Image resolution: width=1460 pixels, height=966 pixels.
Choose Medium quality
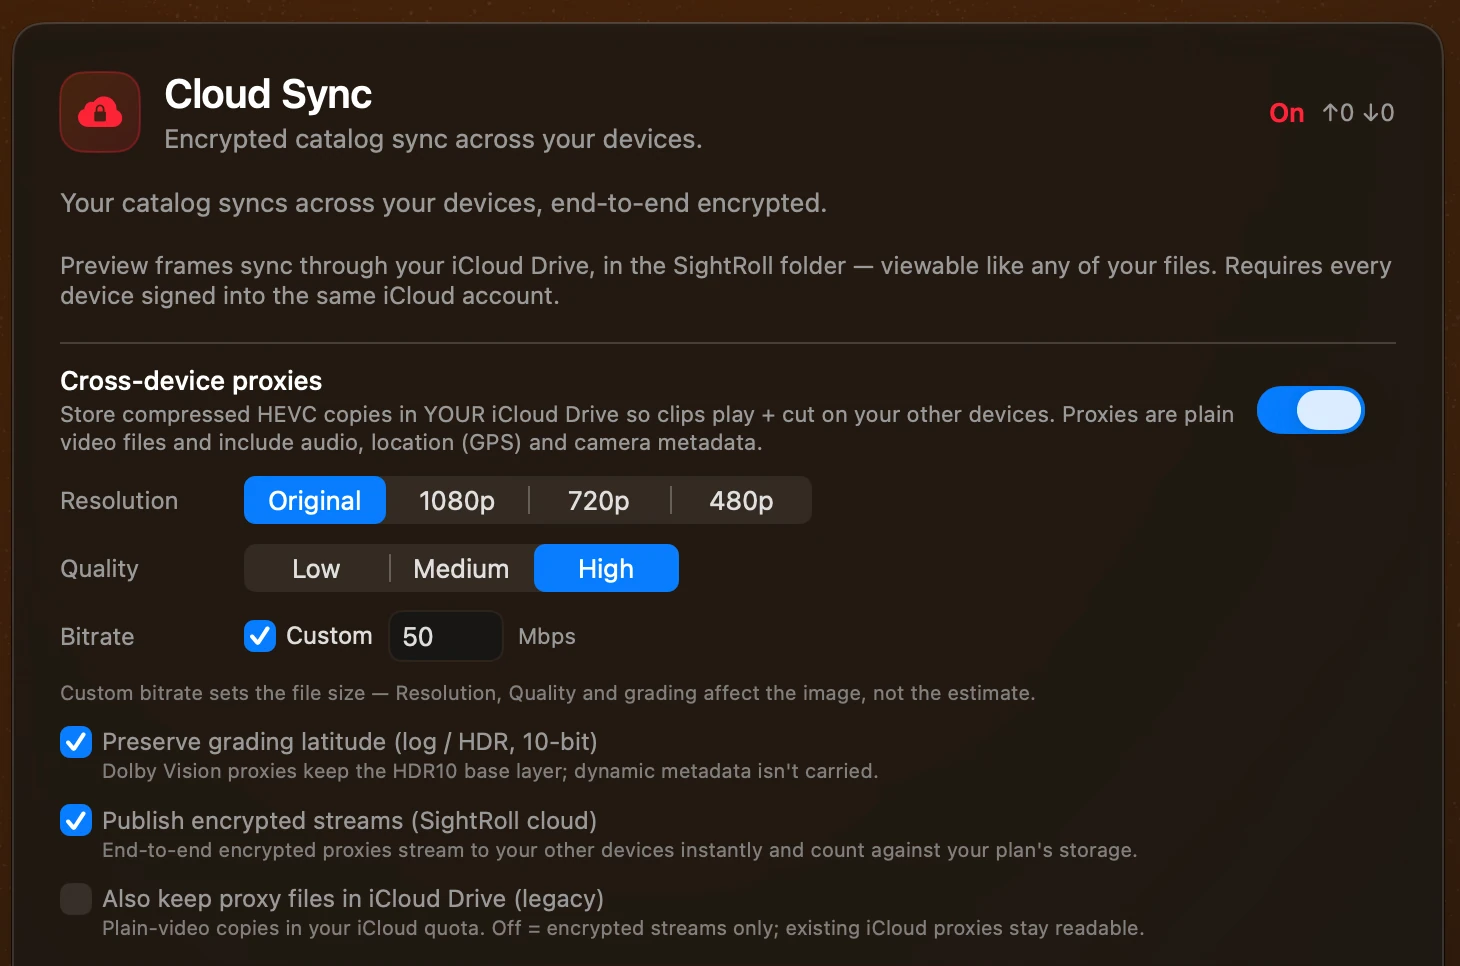click(461, 568)
